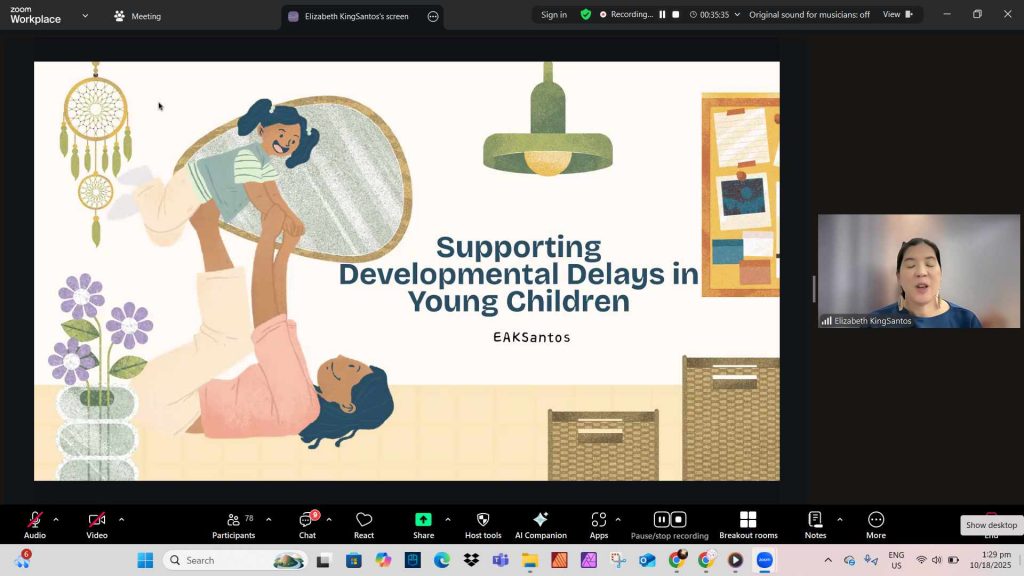
Task: Pause the recording in top bar
Action: pos(662,15)
